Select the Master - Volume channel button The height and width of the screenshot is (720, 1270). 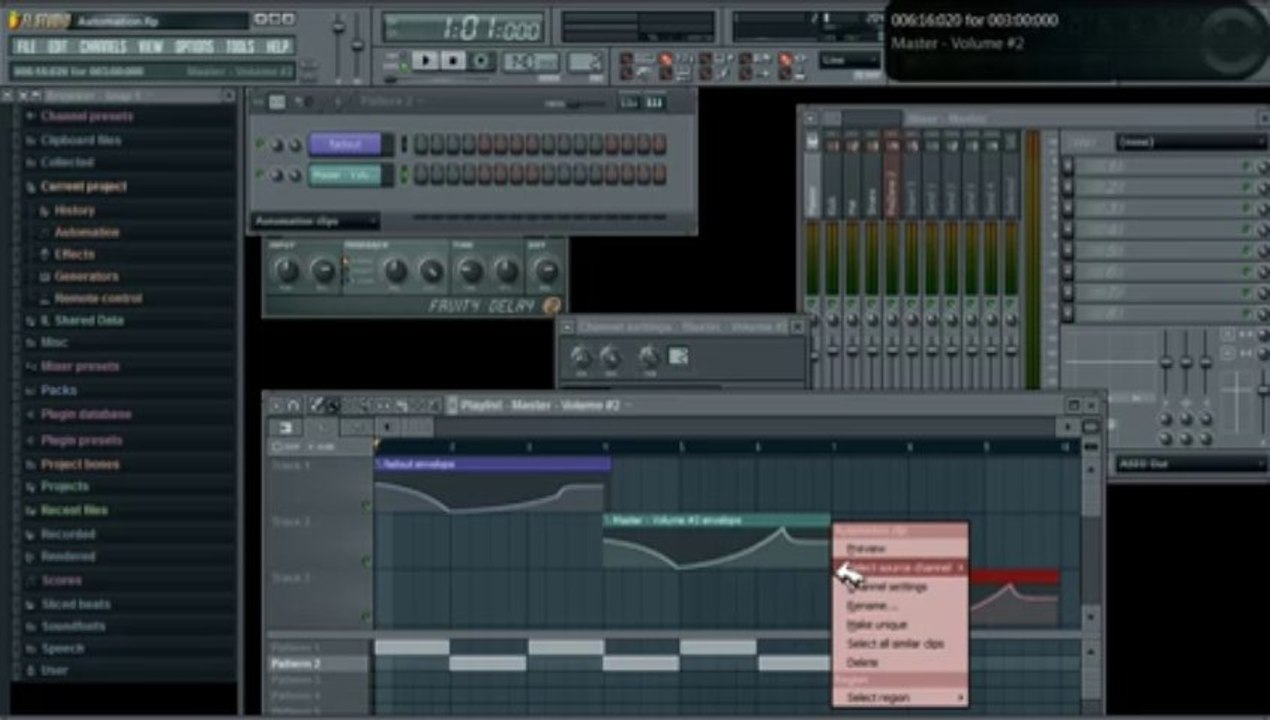(x=345, y=174)
